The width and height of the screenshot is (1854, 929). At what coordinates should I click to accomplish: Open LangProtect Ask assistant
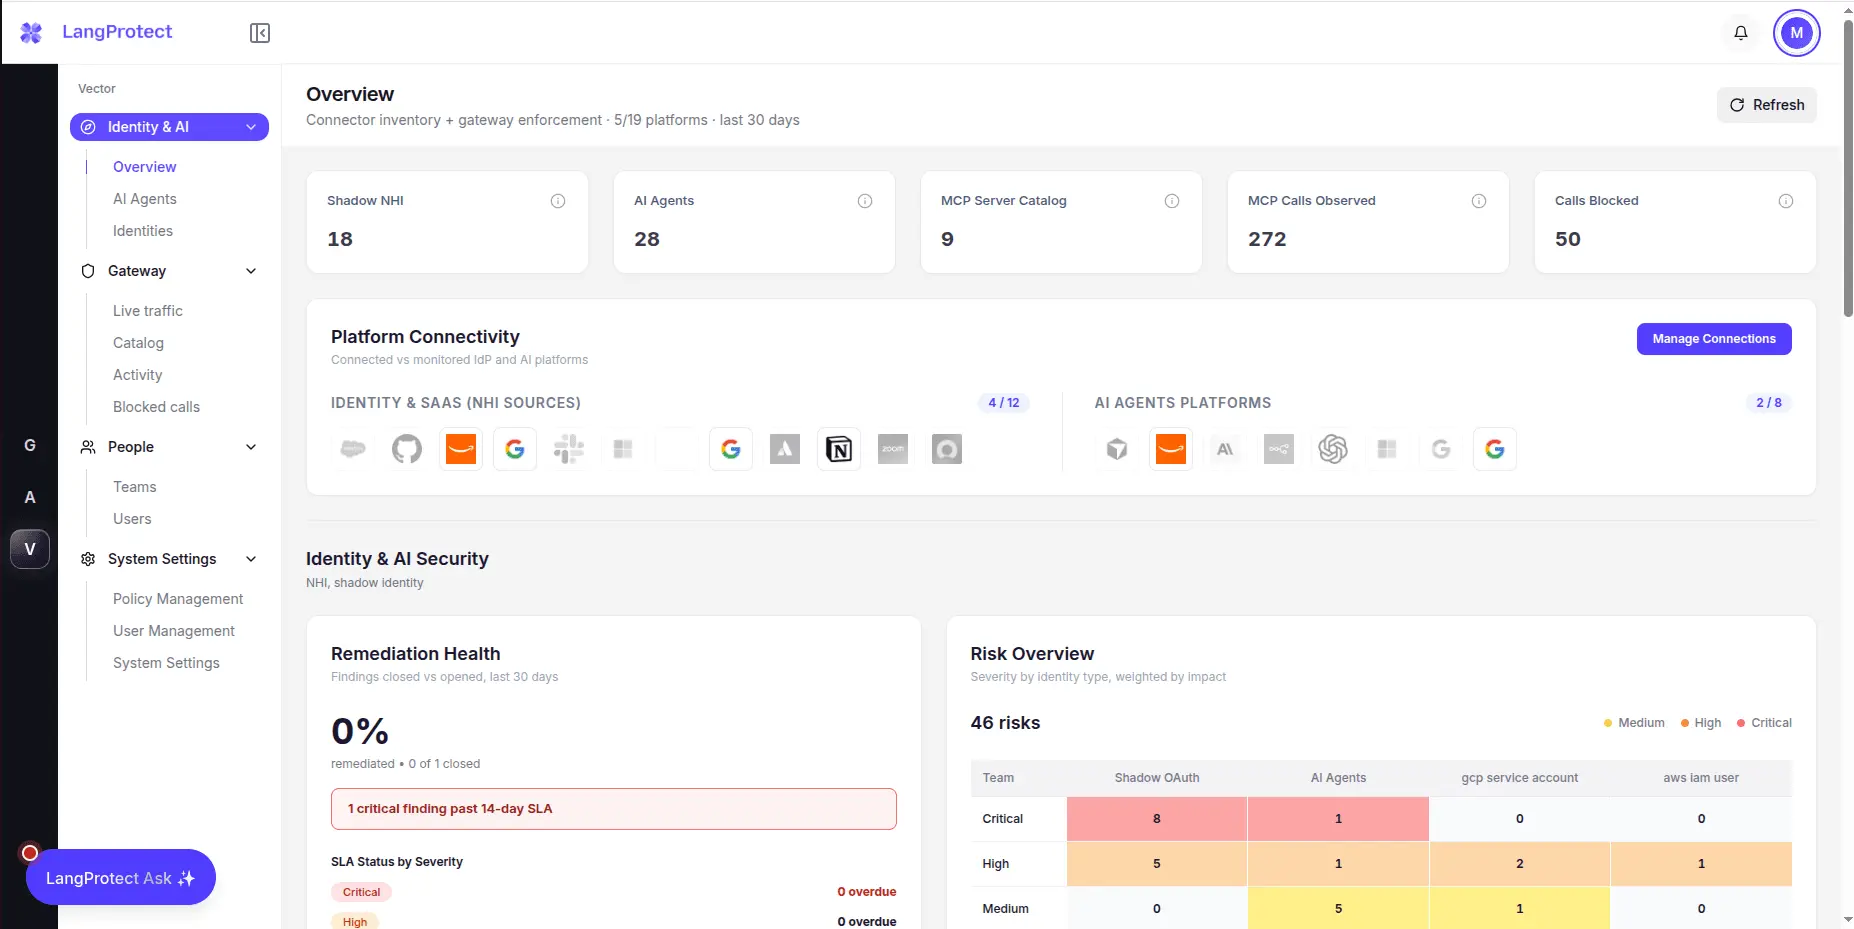click(121, 877)
